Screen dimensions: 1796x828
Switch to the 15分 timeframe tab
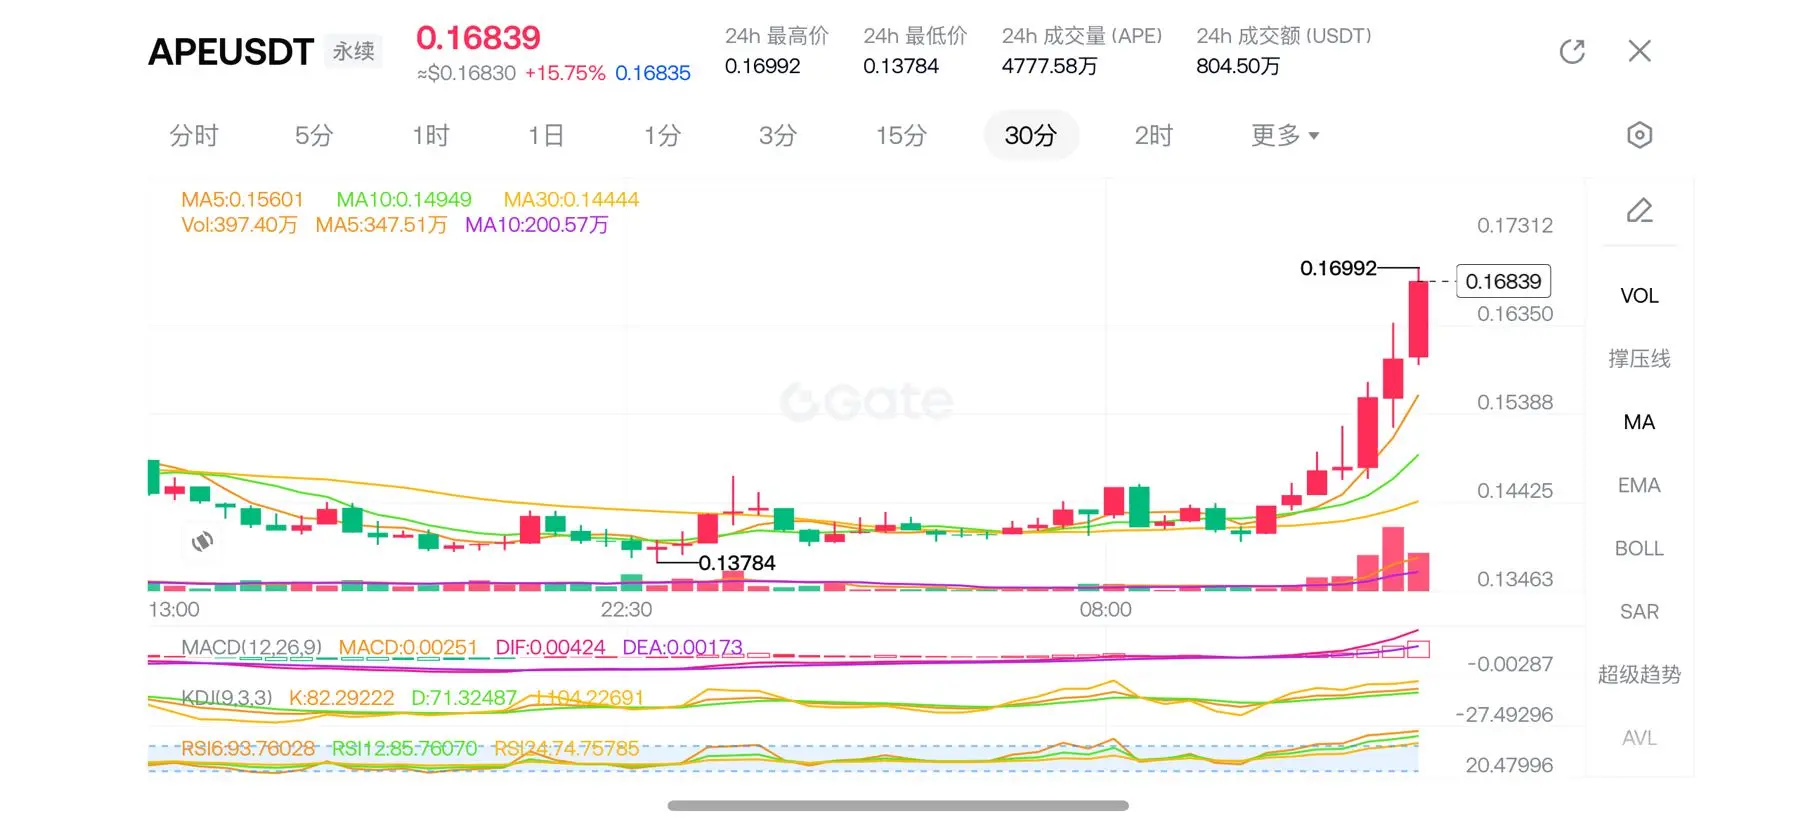click(901, 135)
